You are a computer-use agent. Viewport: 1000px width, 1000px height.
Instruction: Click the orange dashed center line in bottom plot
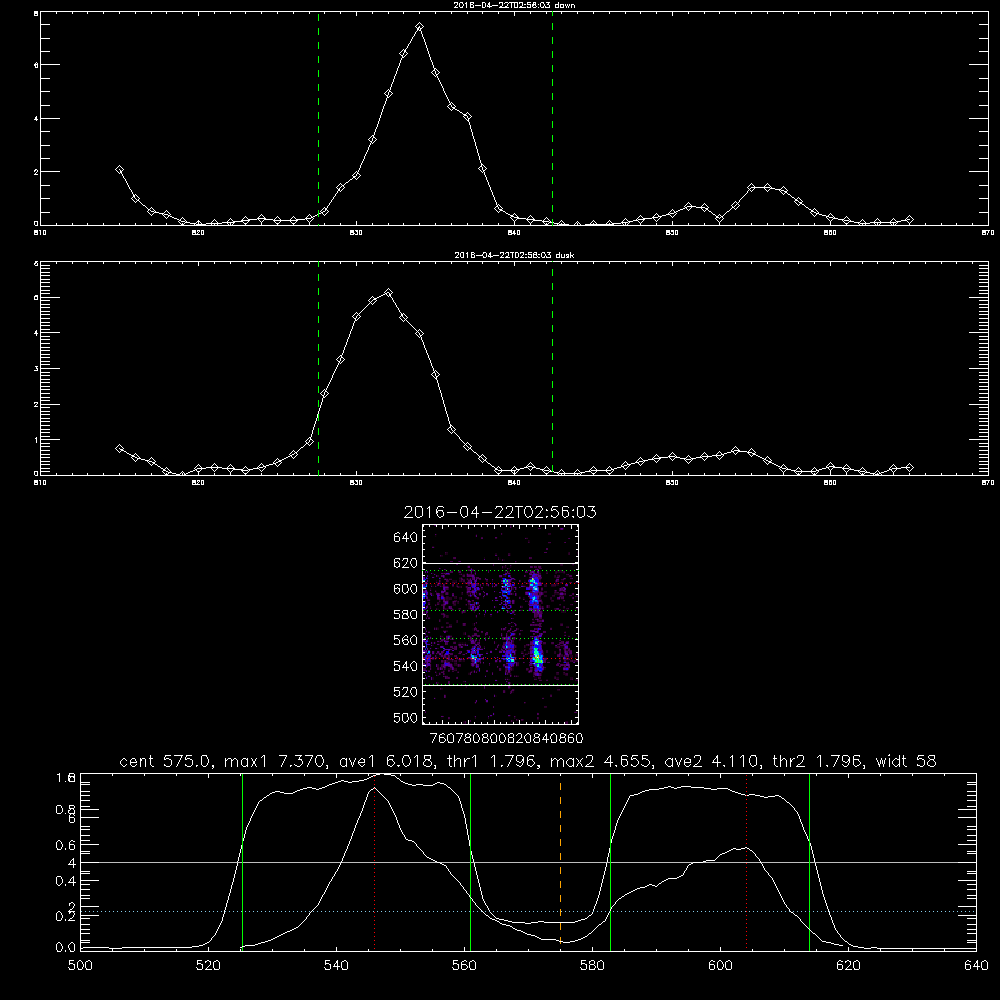tap(560, 861)
